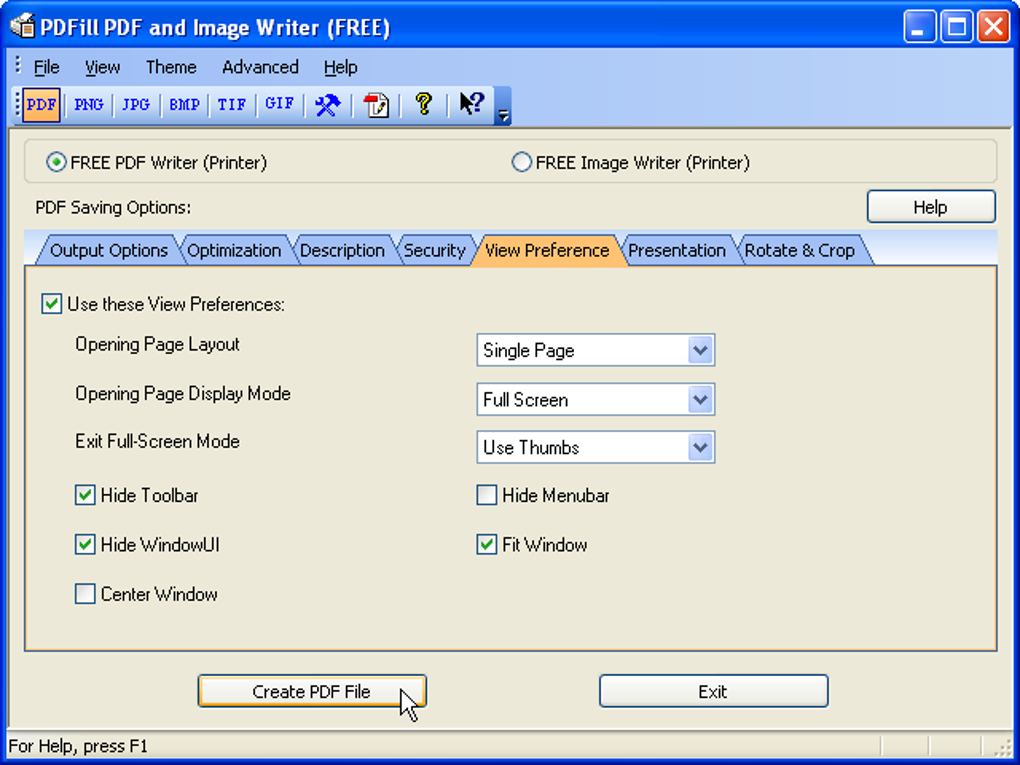
Task: Open the File menu
Action: [x=46, y=67]
